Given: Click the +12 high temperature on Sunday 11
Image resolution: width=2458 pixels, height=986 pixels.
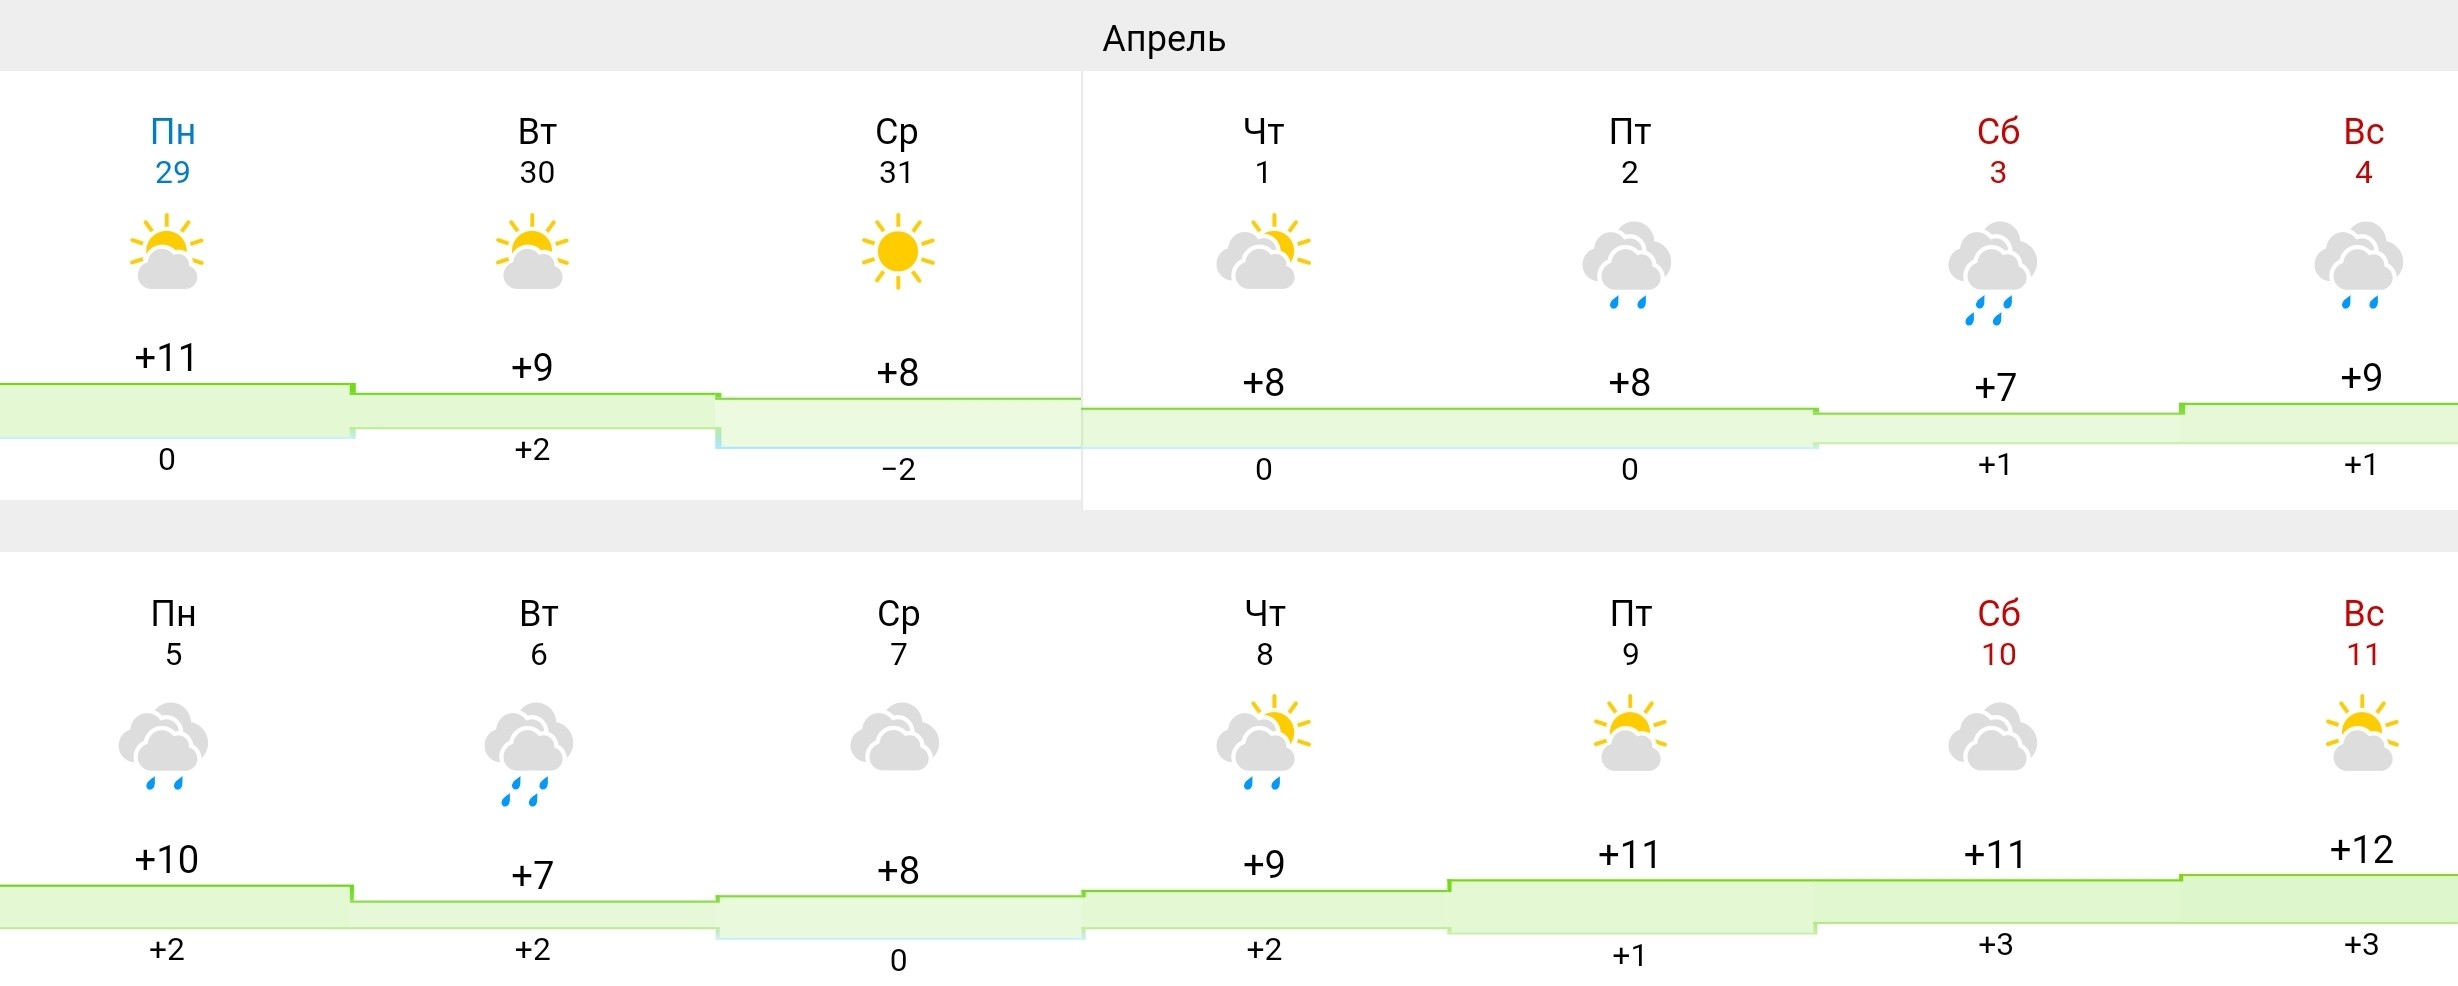Looking at the screenshot, I should coord(2361,850).
